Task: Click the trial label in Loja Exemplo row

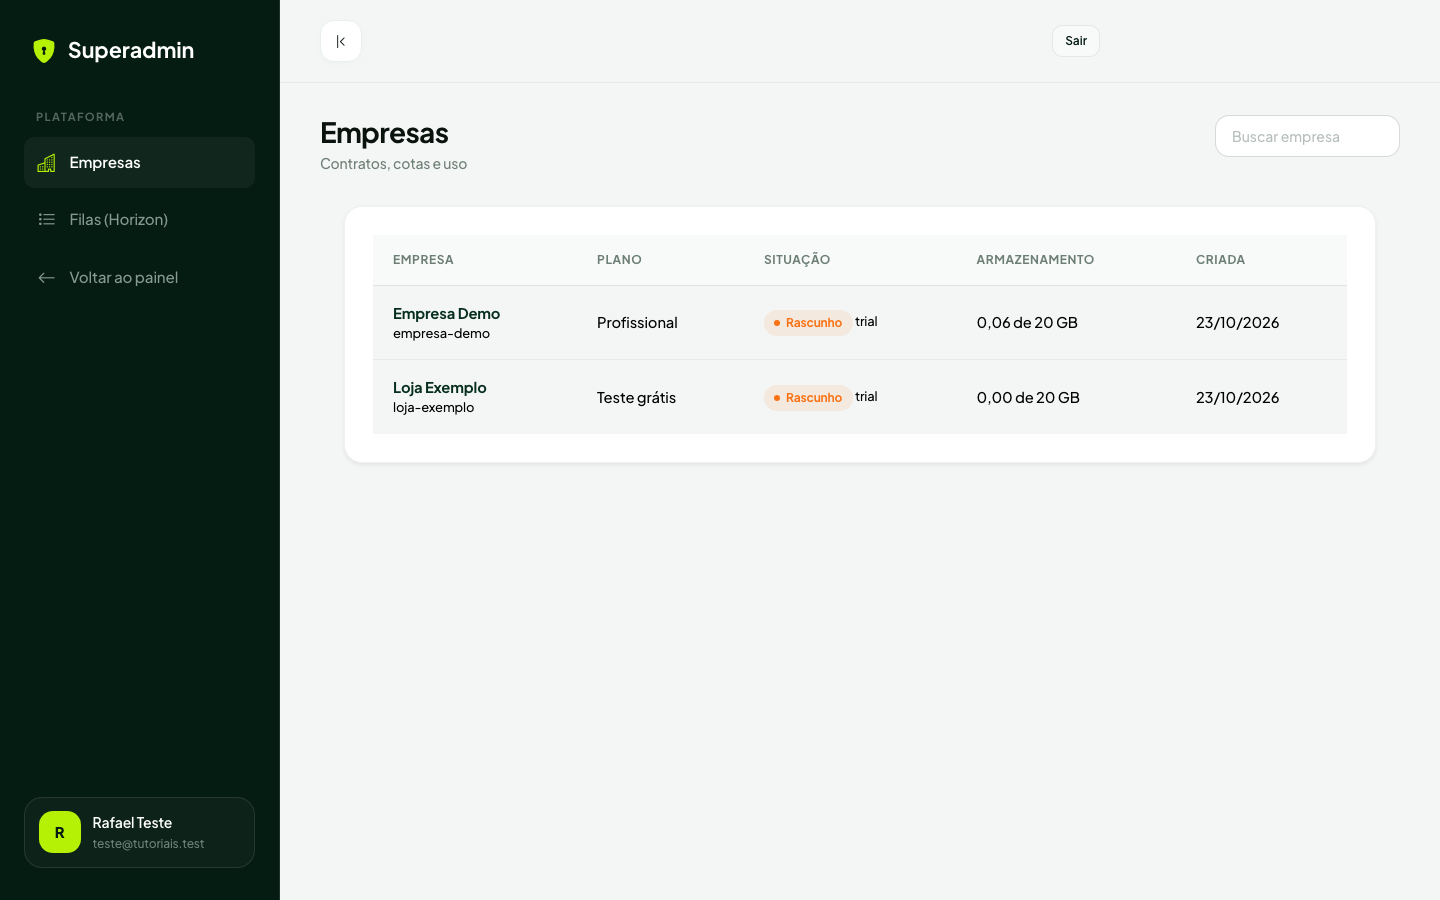Action: pyautogui.click(x=866, y=397)
